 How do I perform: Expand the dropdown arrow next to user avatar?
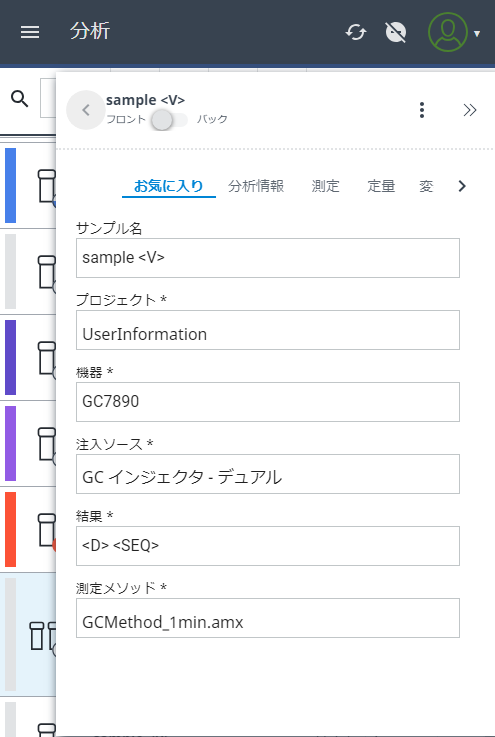click(477, 34)
